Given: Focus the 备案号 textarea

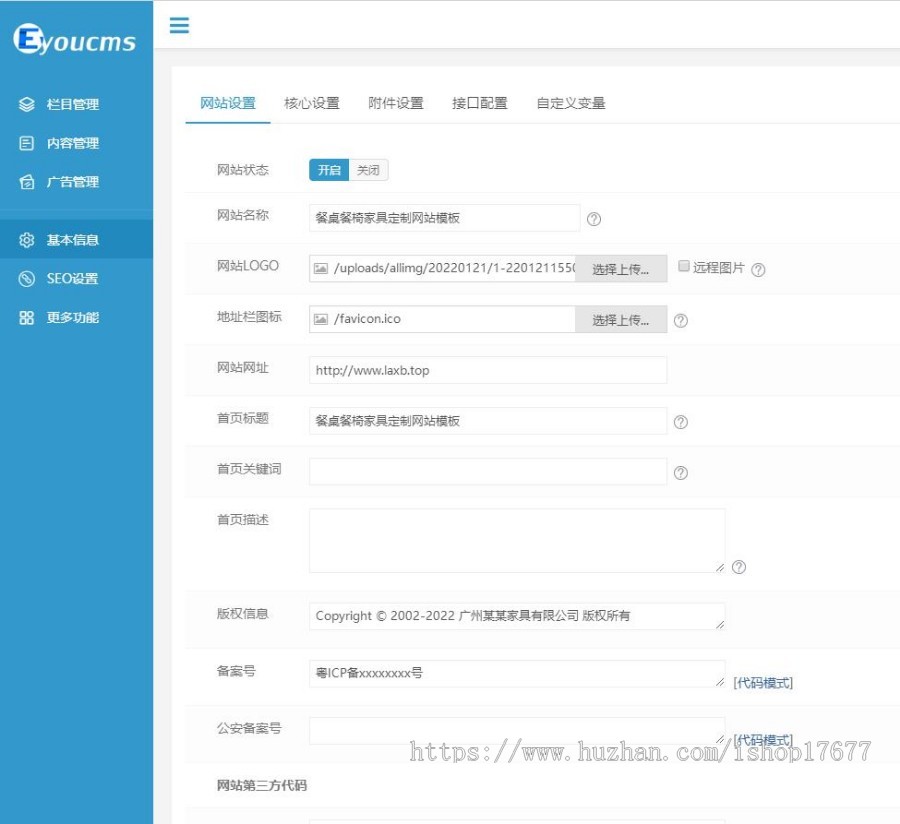Looking at the screenshot, I should [517, 674].
